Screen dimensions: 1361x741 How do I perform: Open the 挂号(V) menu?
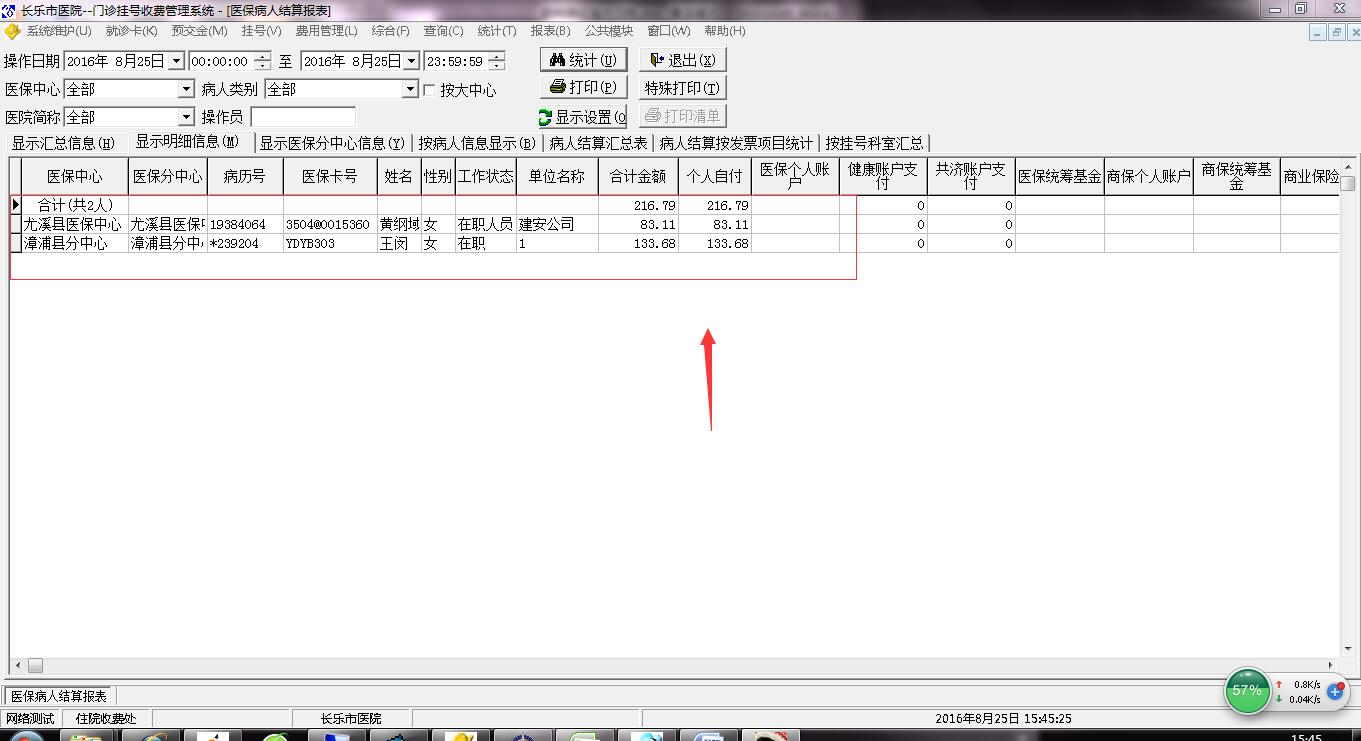coord(262,31)
